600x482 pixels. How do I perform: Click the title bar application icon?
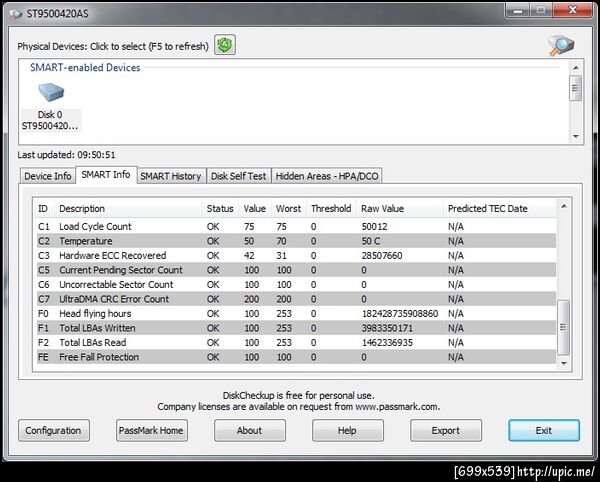point(16,14)
